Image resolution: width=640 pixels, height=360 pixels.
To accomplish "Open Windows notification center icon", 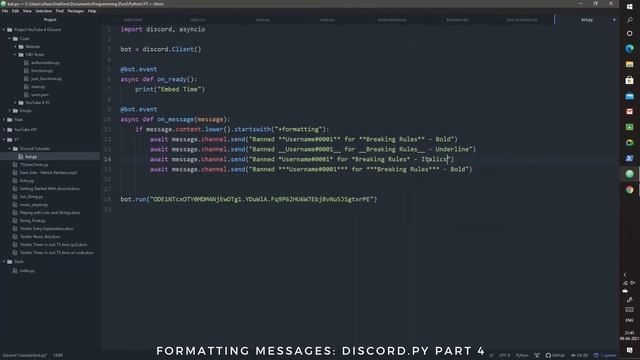I will pyautogui.click(x=629, y=350).
